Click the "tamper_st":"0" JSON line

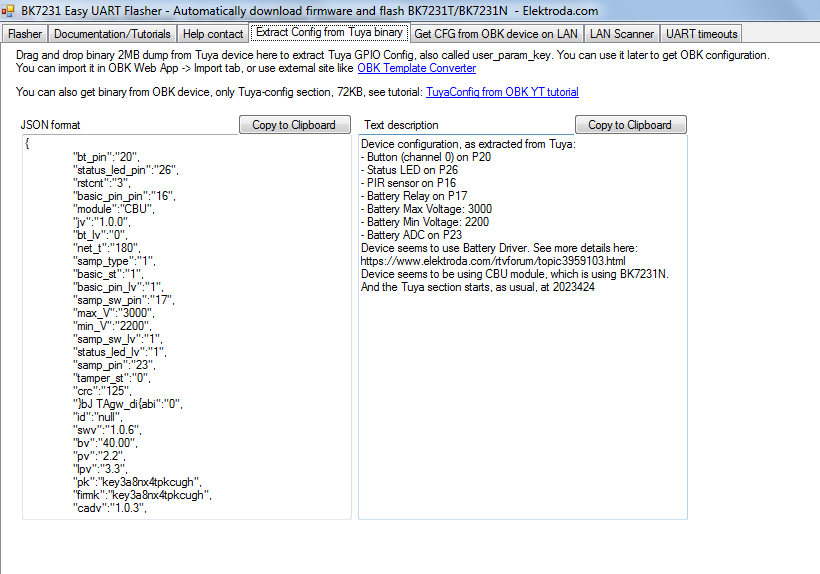(111, 378)
